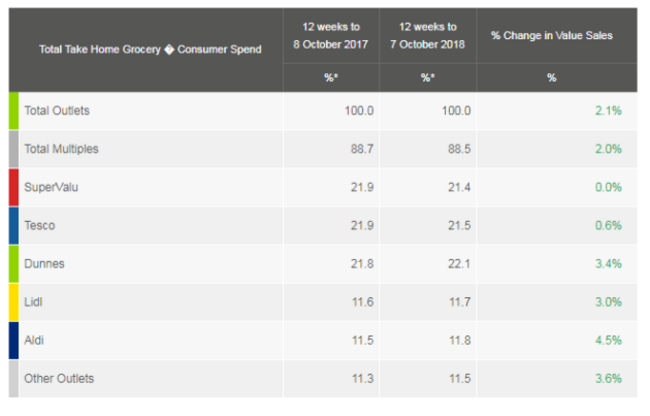This screenshot has width=650, height=416.
Task: Click the blue swatch beside Tesco
Action: [14, 225]
